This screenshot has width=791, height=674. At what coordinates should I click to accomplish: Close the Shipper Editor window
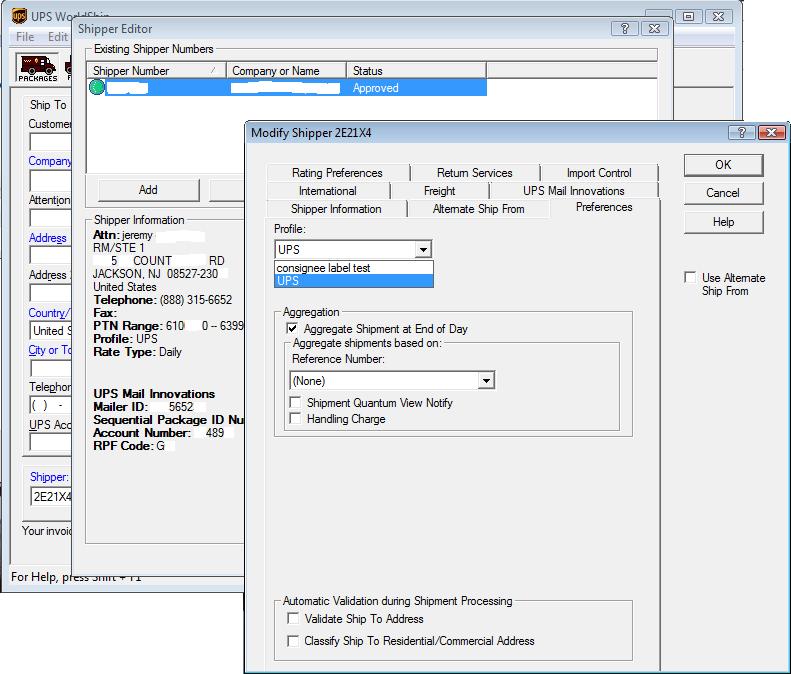pos(654,29)
